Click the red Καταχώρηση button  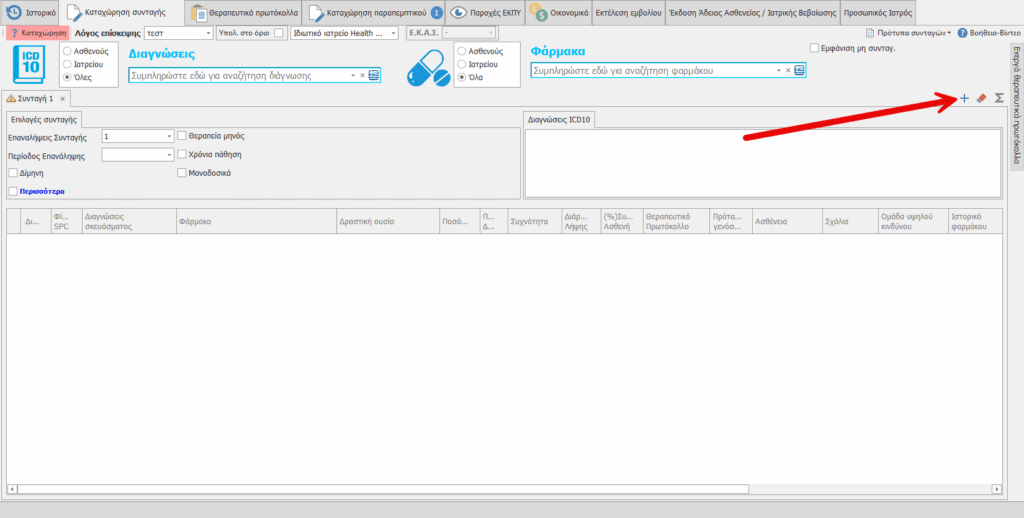[38, 33]
